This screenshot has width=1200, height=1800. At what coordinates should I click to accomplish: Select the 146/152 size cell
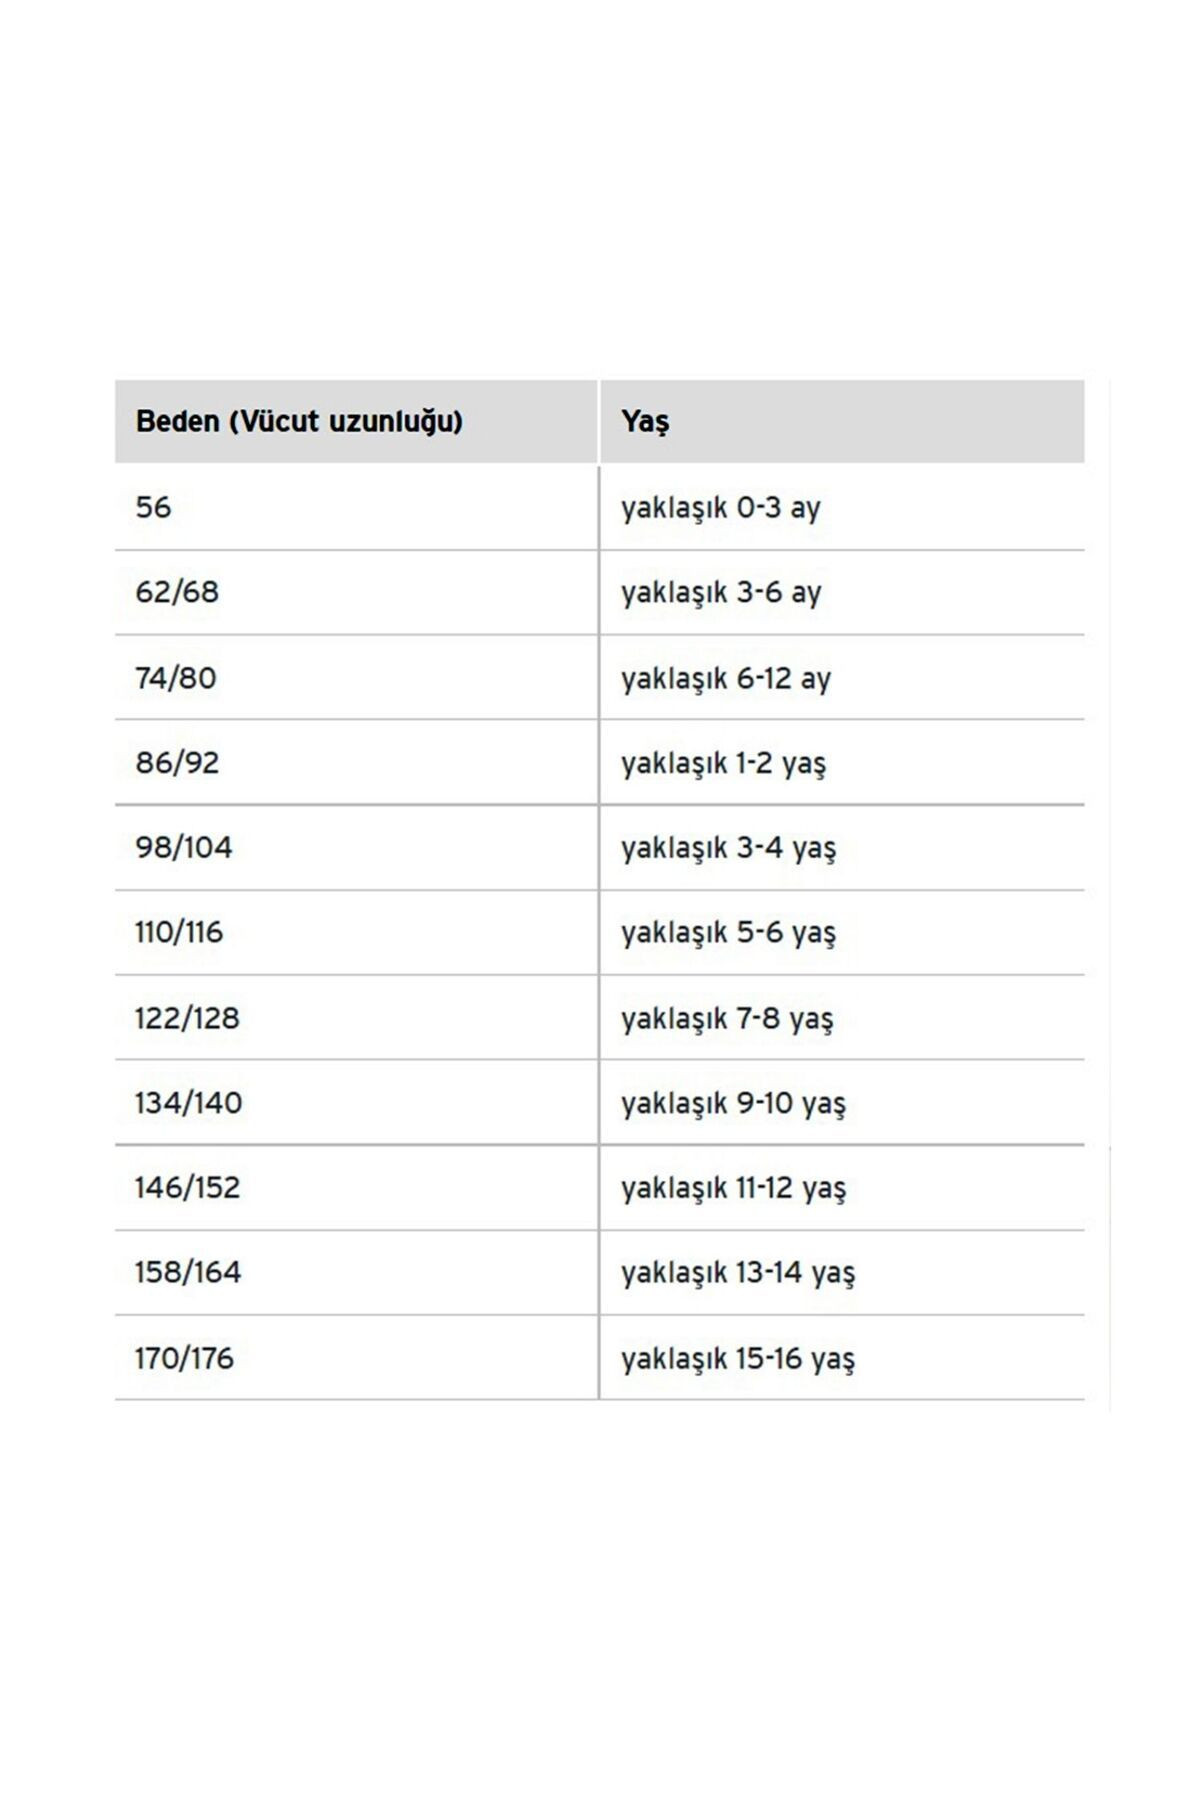tap(356, 1187)
